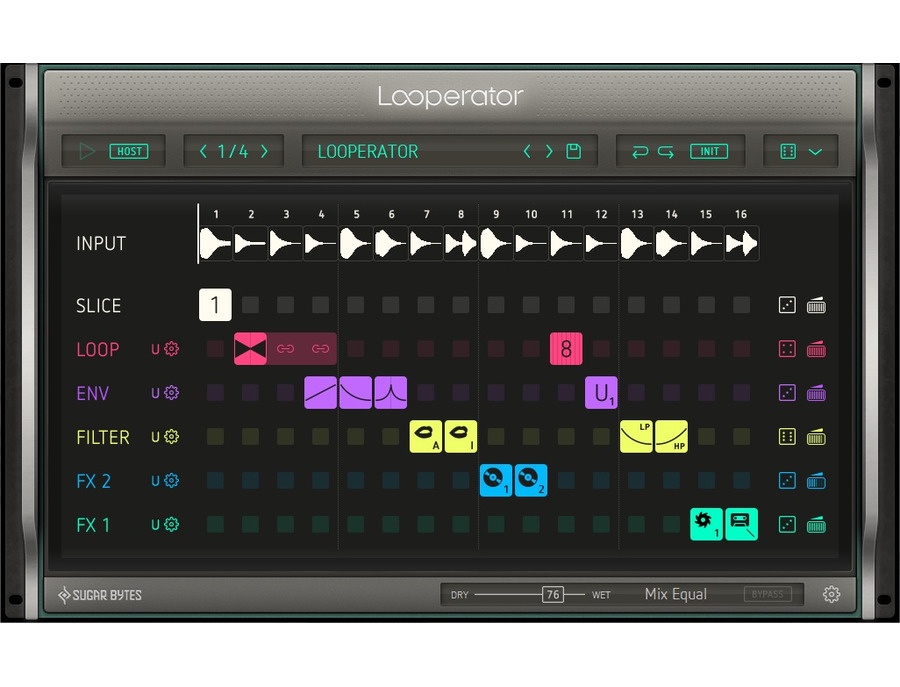Click the empty FX 1 step under column 1
Image resolution: width=900 pixels, height=687 pixels.
pyautogui.click(x=215, y=524)
